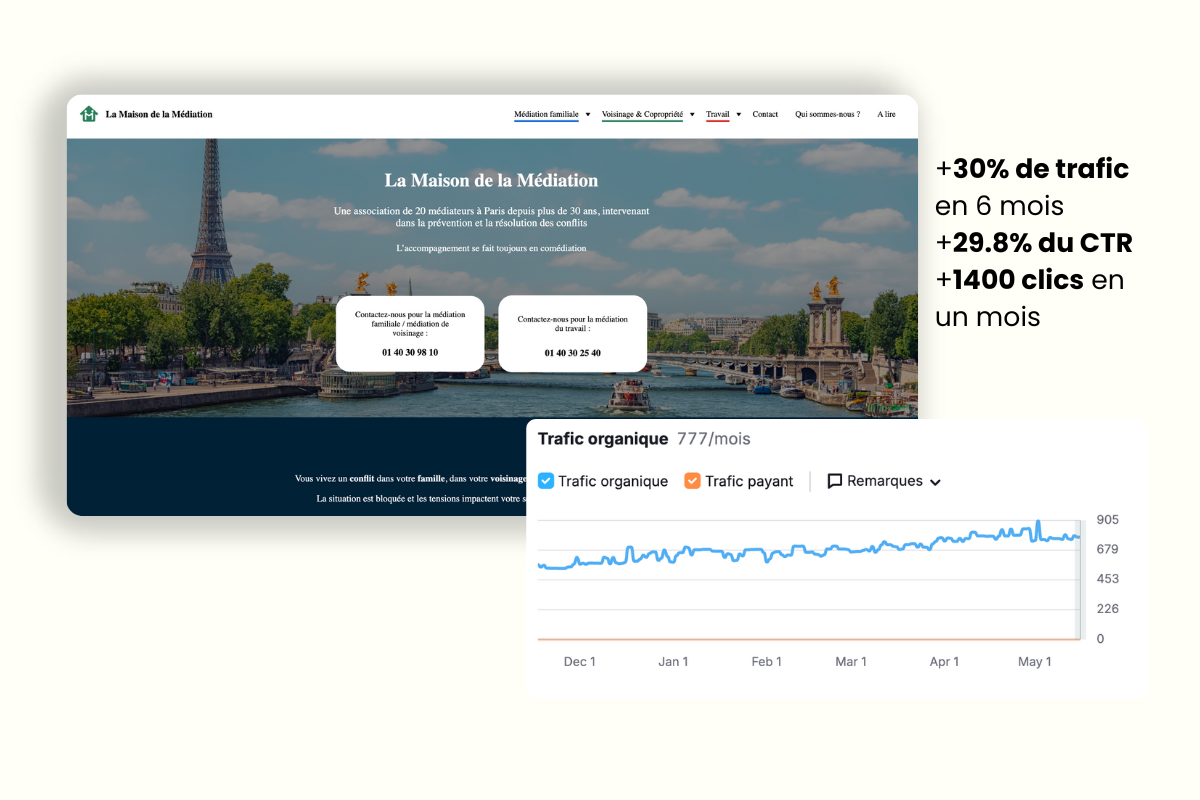Open the Voisinage & Copropriété menu
This screenshot has width=1200, height=800.
(642, 114)
